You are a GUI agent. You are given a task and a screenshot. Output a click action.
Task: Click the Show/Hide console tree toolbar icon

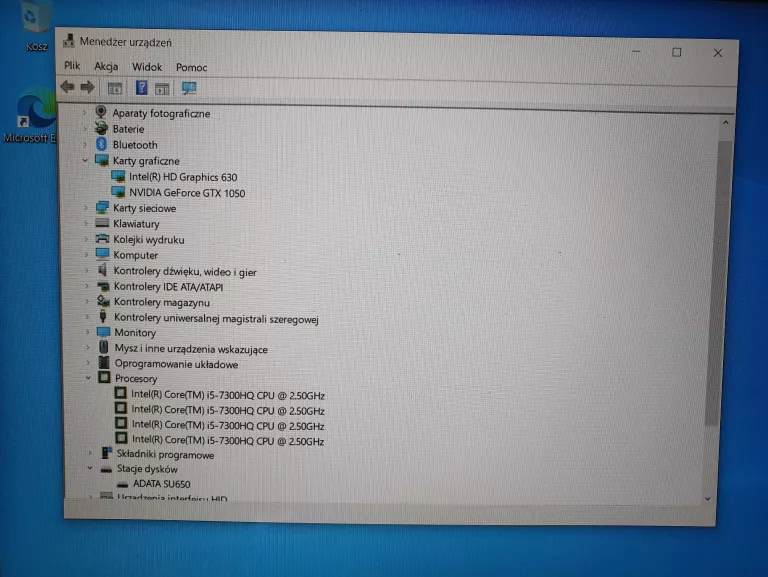click(115, 88)
